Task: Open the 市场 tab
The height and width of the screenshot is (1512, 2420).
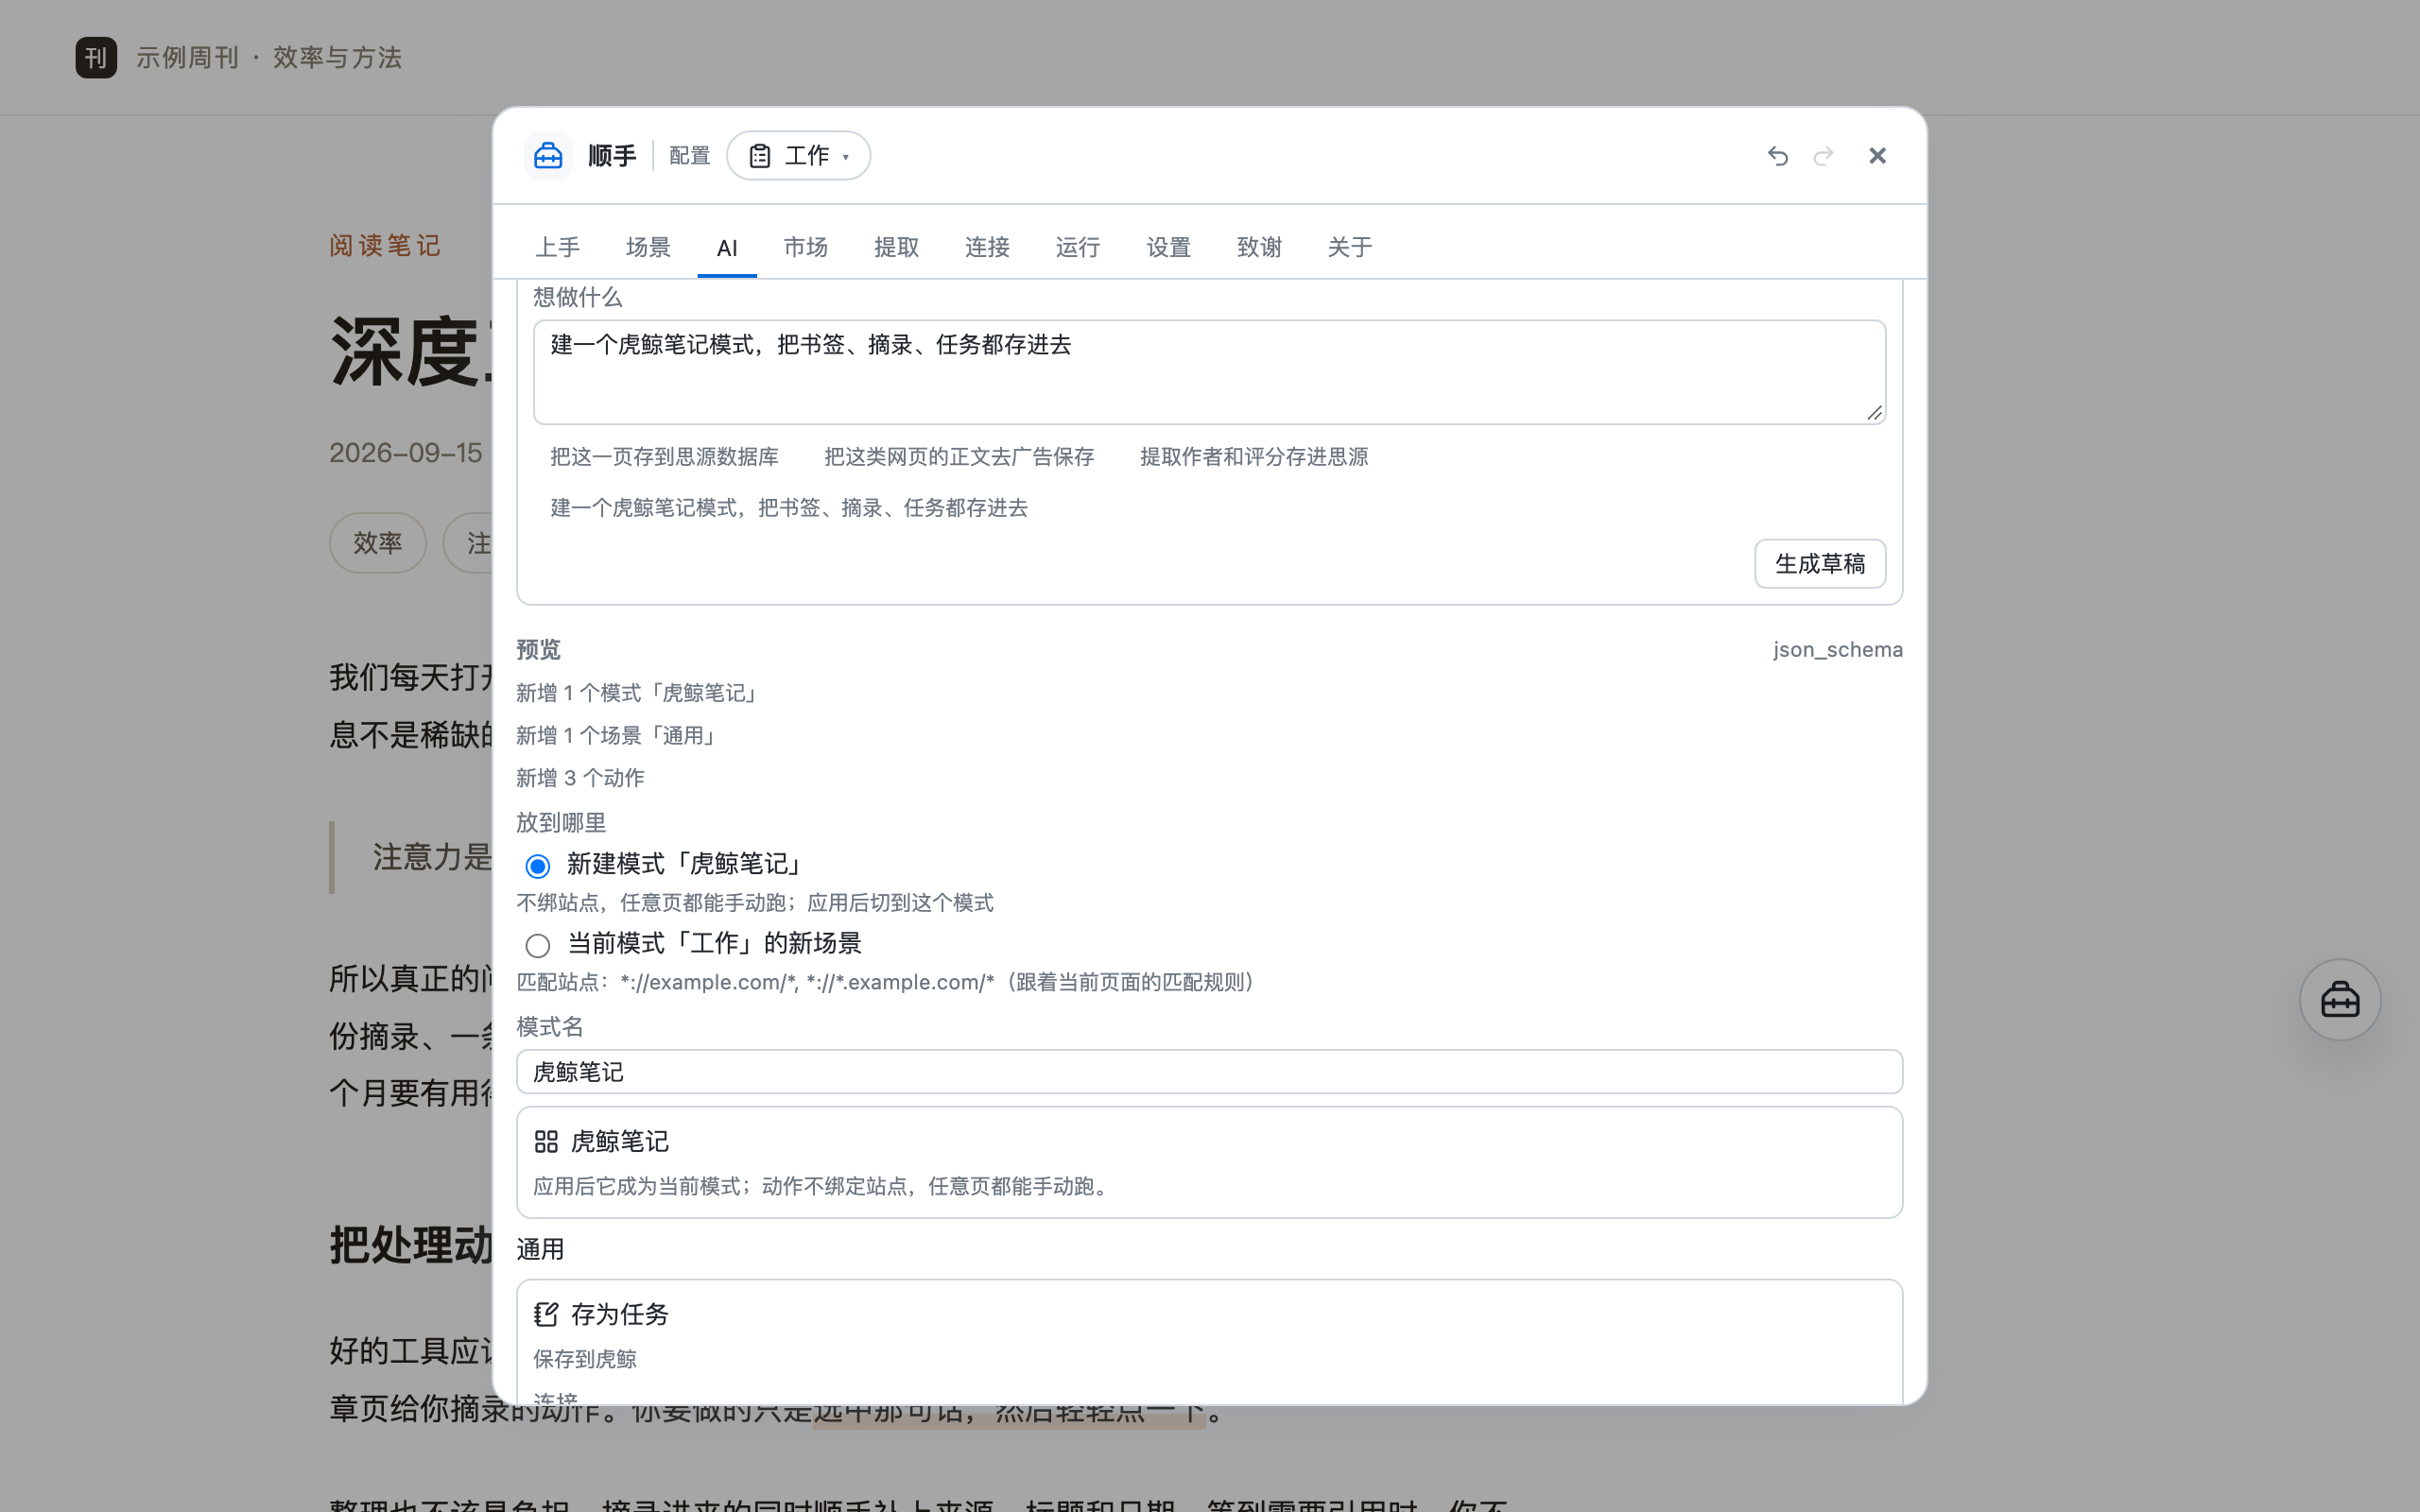Action: click(x=805, y=247)
